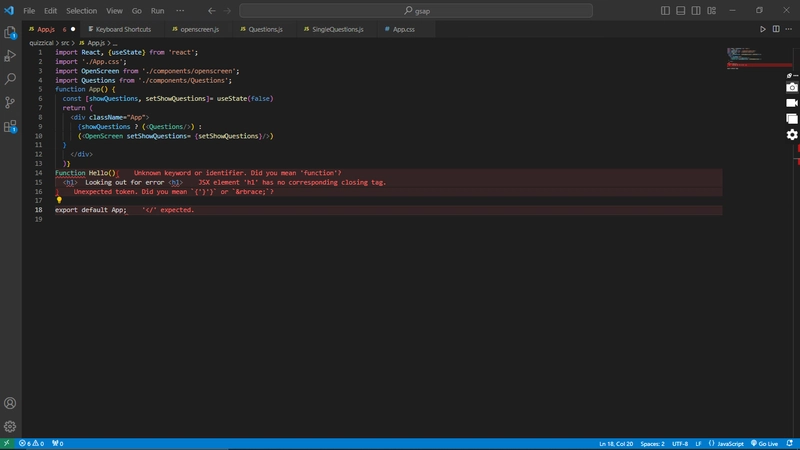Open the Source Control view
This screenshot has height=450, width=800.
pos(10,102)
